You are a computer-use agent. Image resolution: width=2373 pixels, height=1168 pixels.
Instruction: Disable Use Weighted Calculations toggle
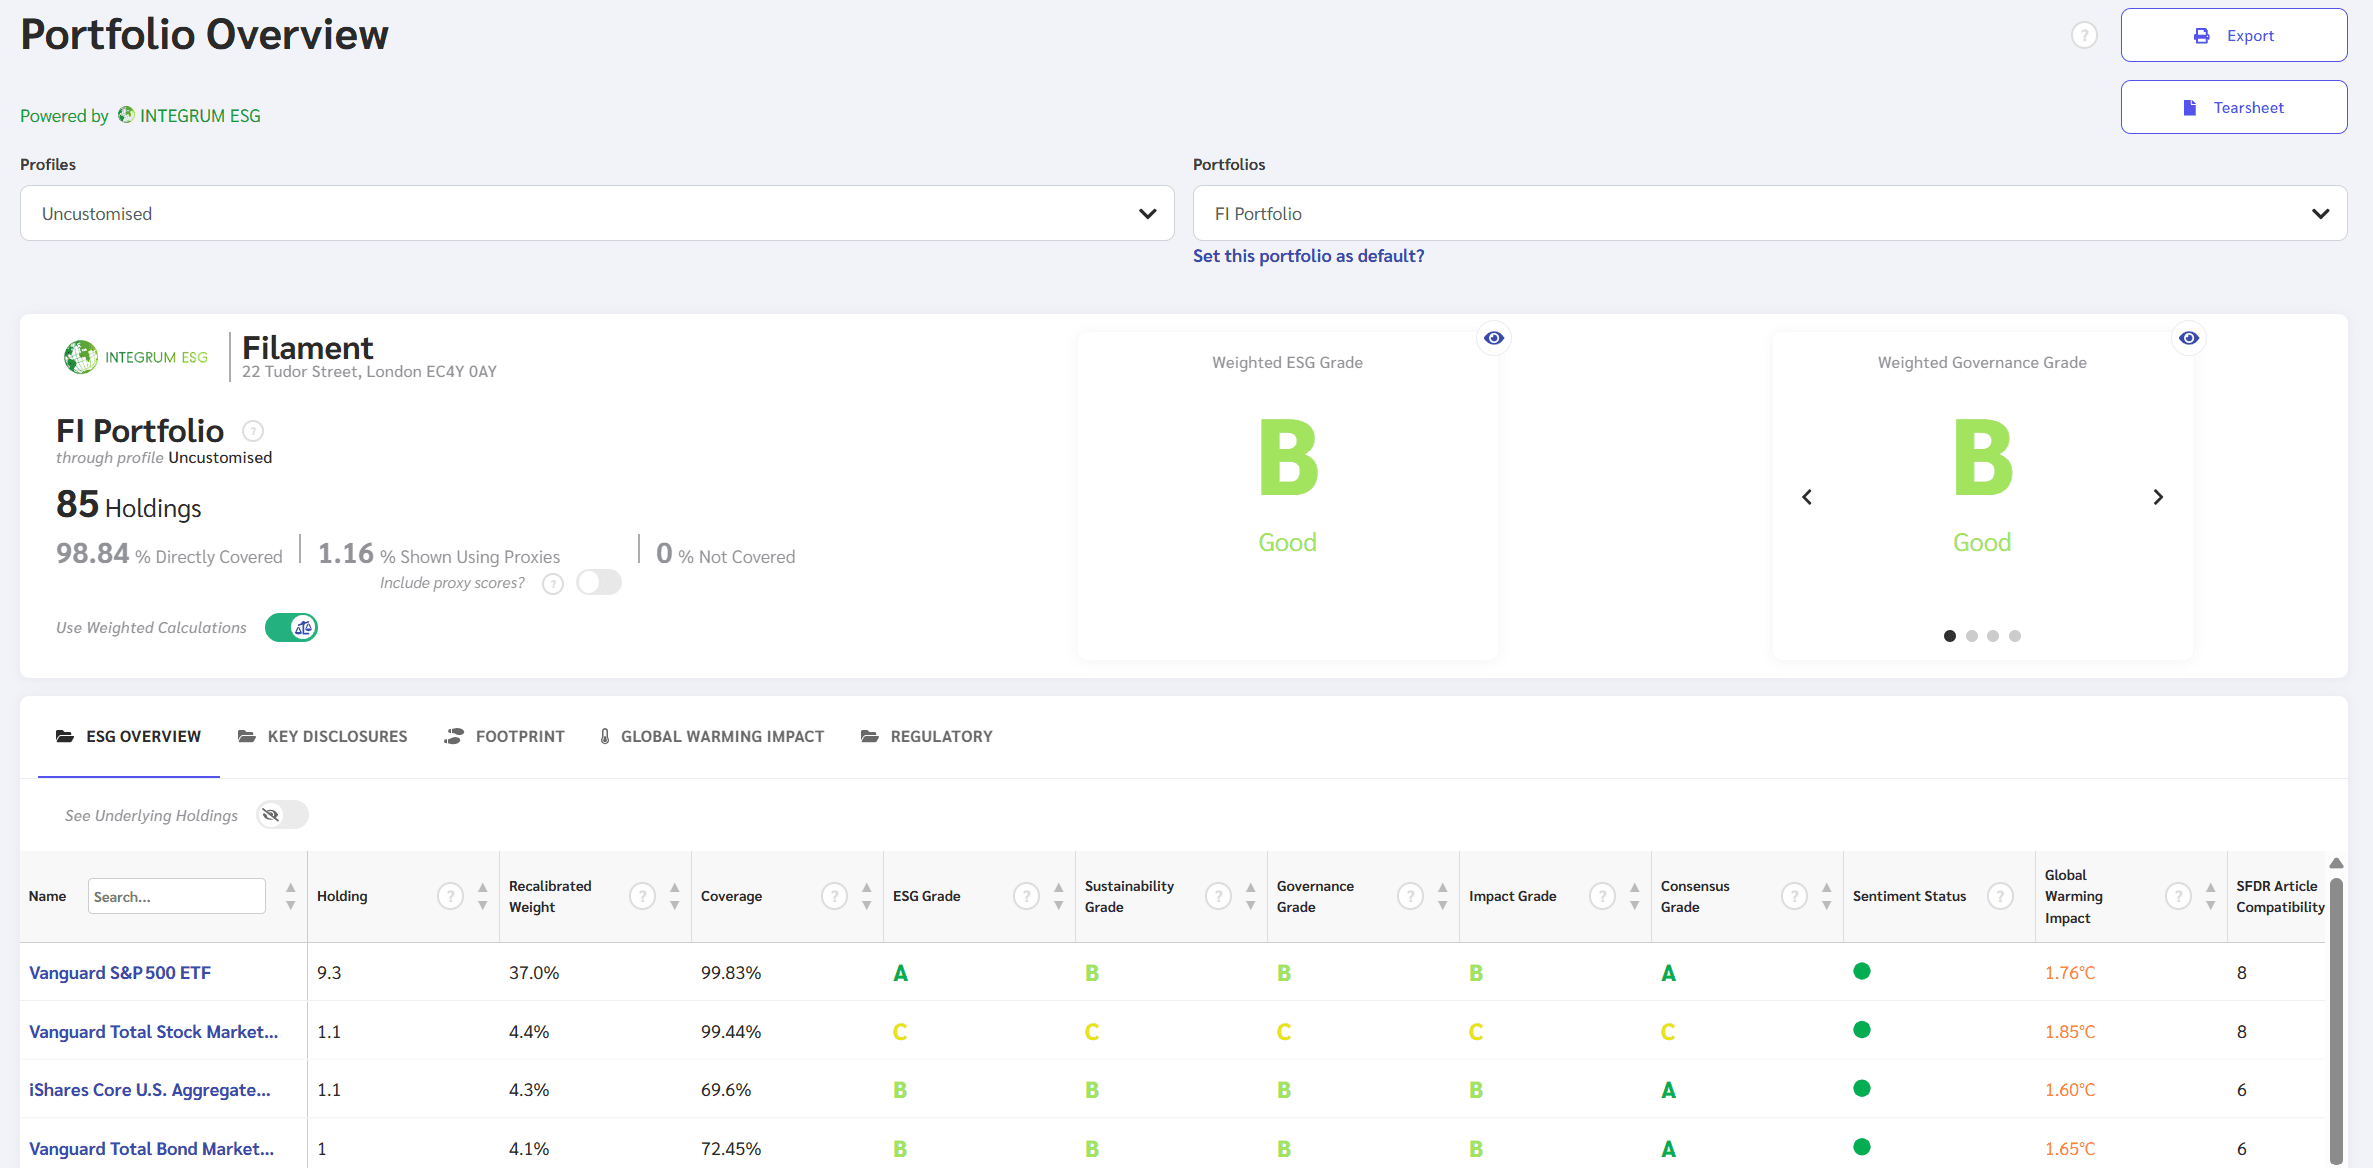point(291,627)
